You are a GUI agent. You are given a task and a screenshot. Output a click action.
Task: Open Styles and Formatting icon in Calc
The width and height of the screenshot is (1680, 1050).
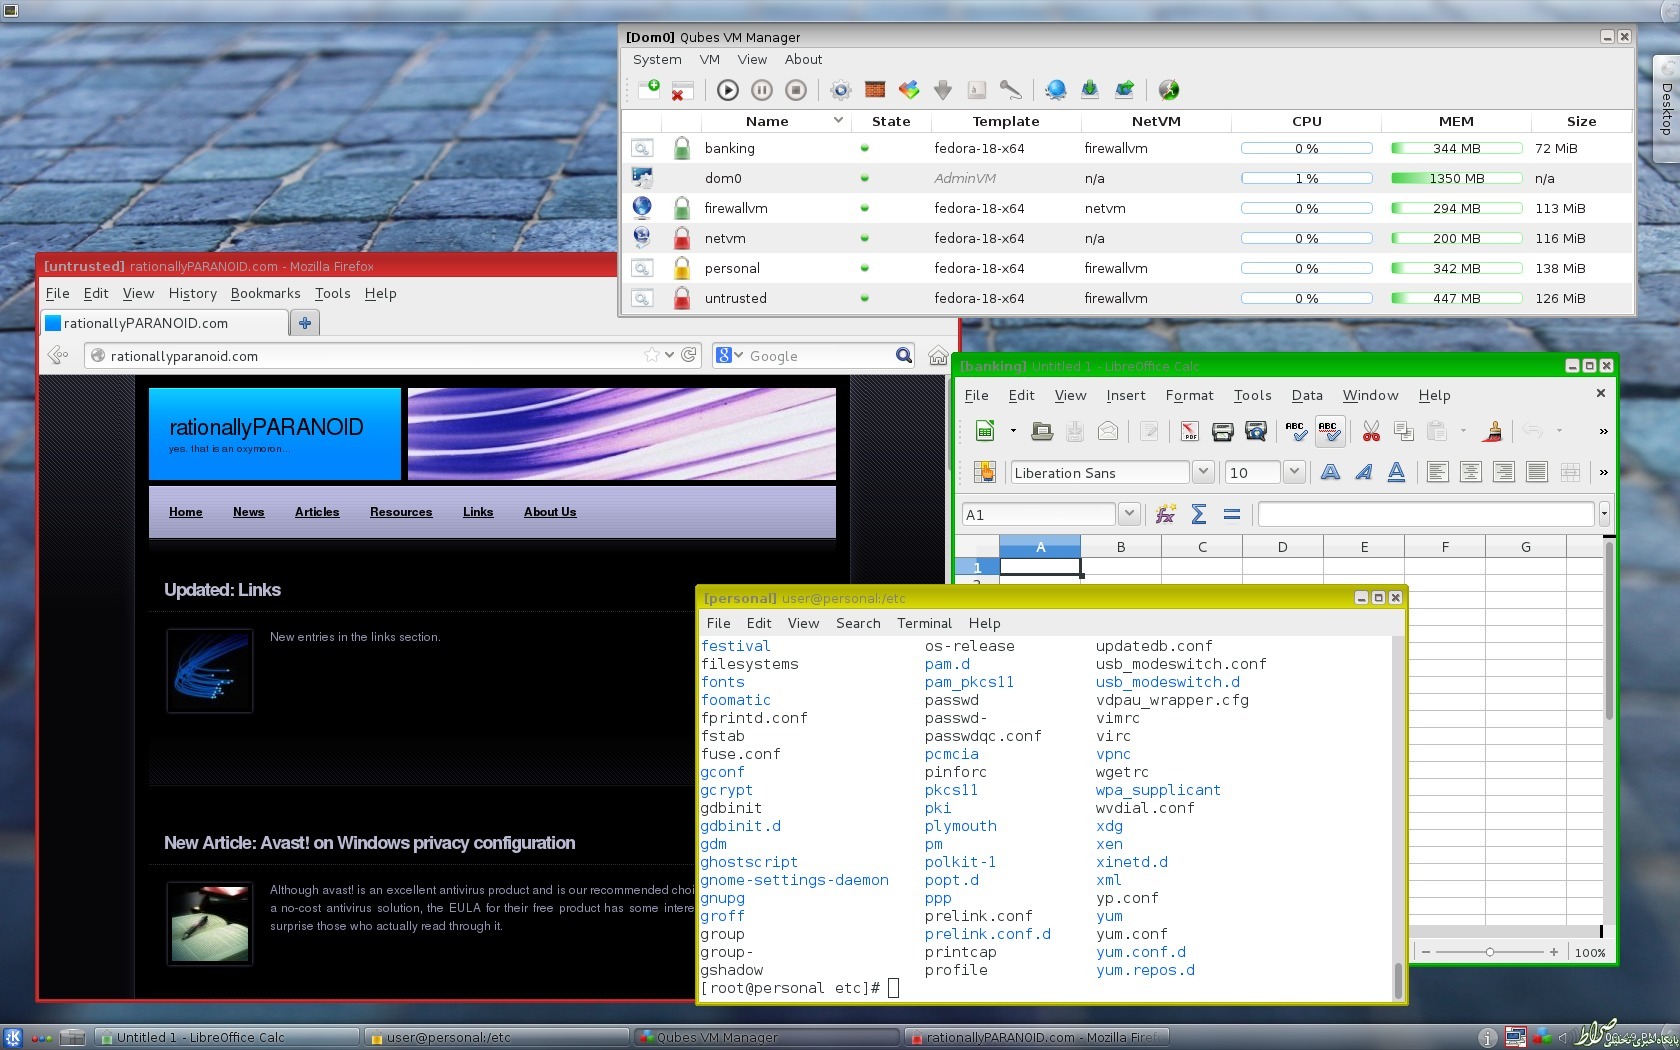pyautogui.click(x=984, y=472)
